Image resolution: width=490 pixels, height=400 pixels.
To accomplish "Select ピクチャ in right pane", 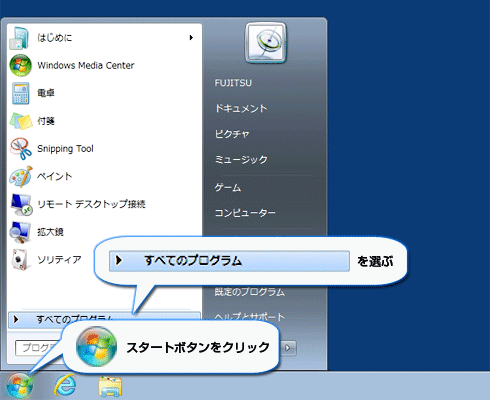I will click(232, 134).
